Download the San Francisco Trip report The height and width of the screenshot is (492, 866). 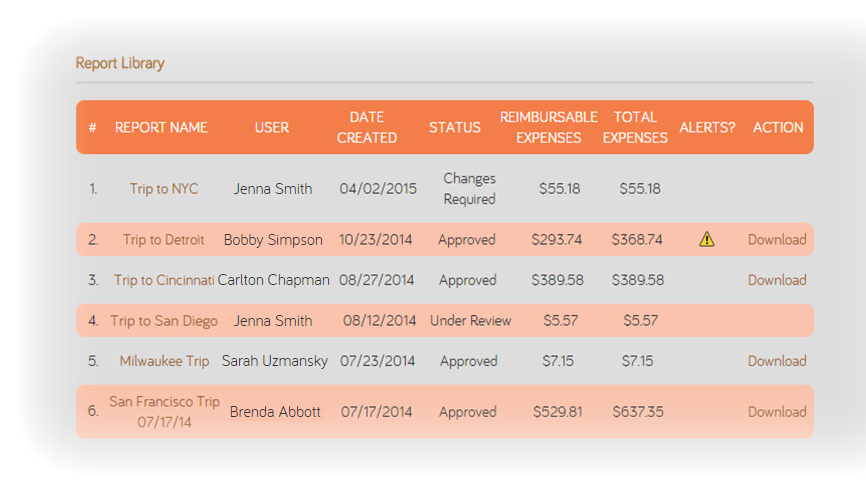(x=777, y=412)
